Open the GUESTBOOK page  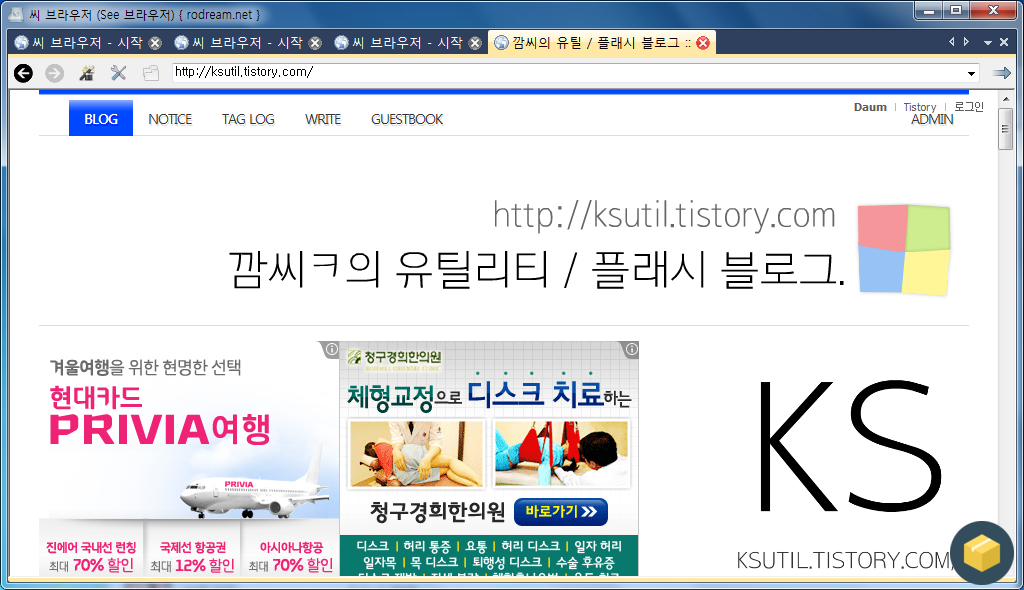pyautogui.click(x=407, y=120)
